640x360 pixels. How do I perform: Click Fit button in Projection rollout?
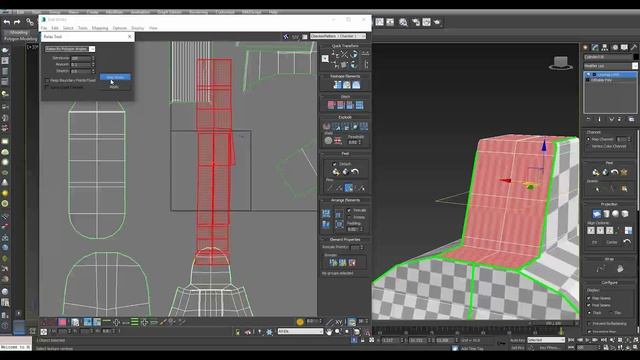click(x=594, y=242)
